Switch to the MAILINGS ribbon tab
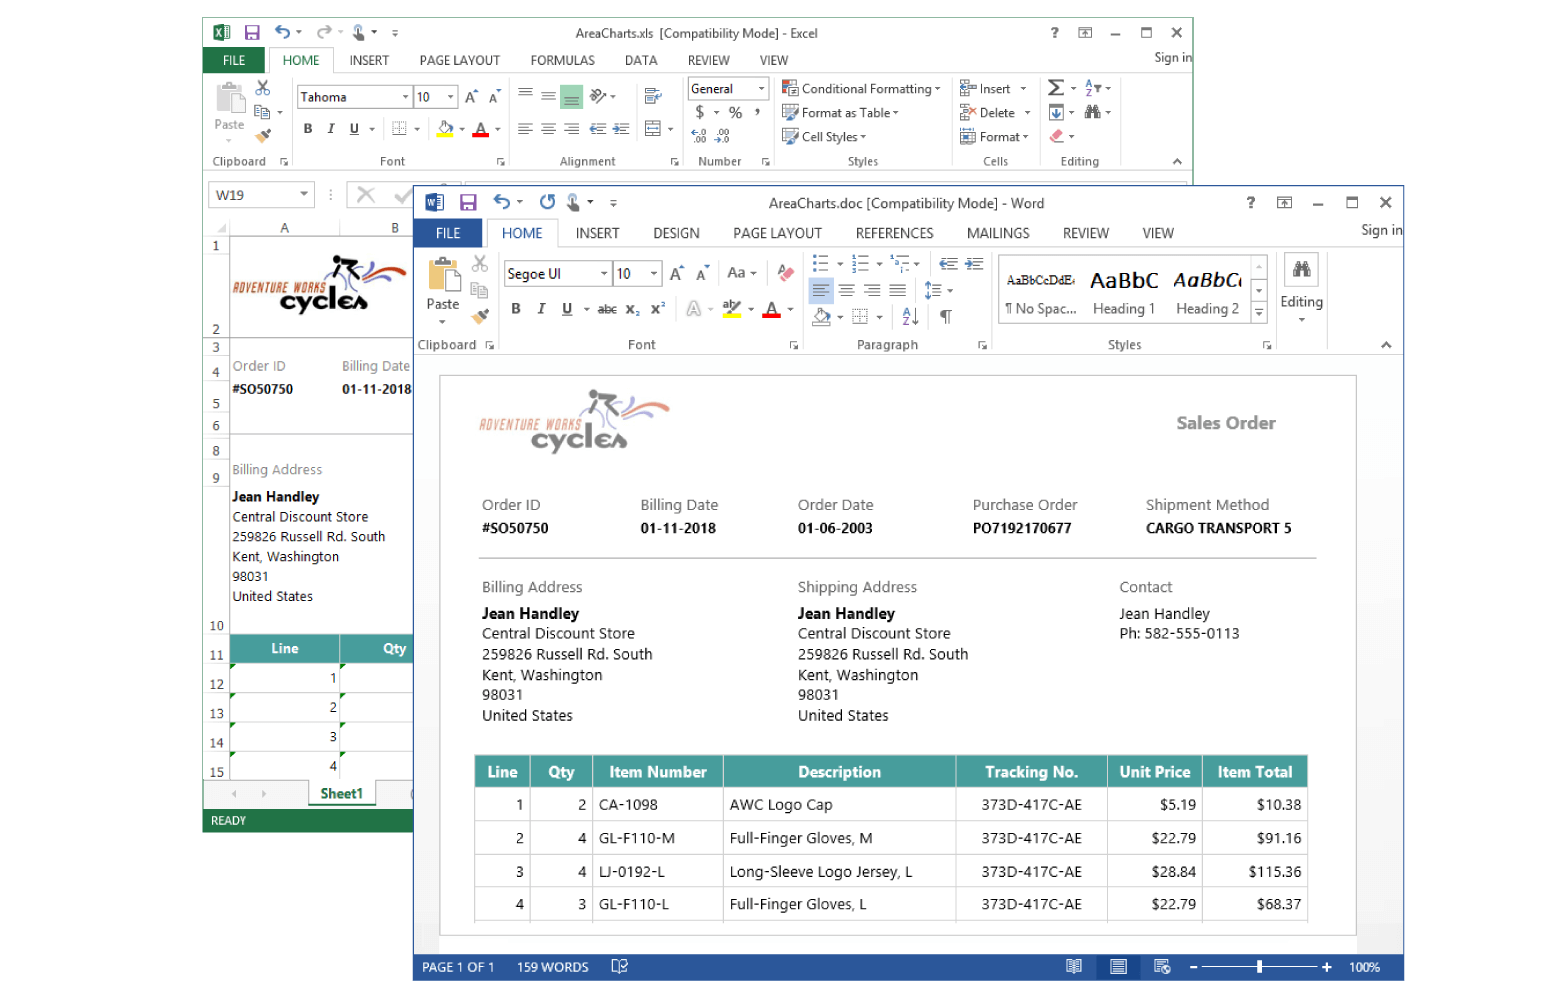The height and width of the screenshot is (1000, 1560). click(997, 233)
